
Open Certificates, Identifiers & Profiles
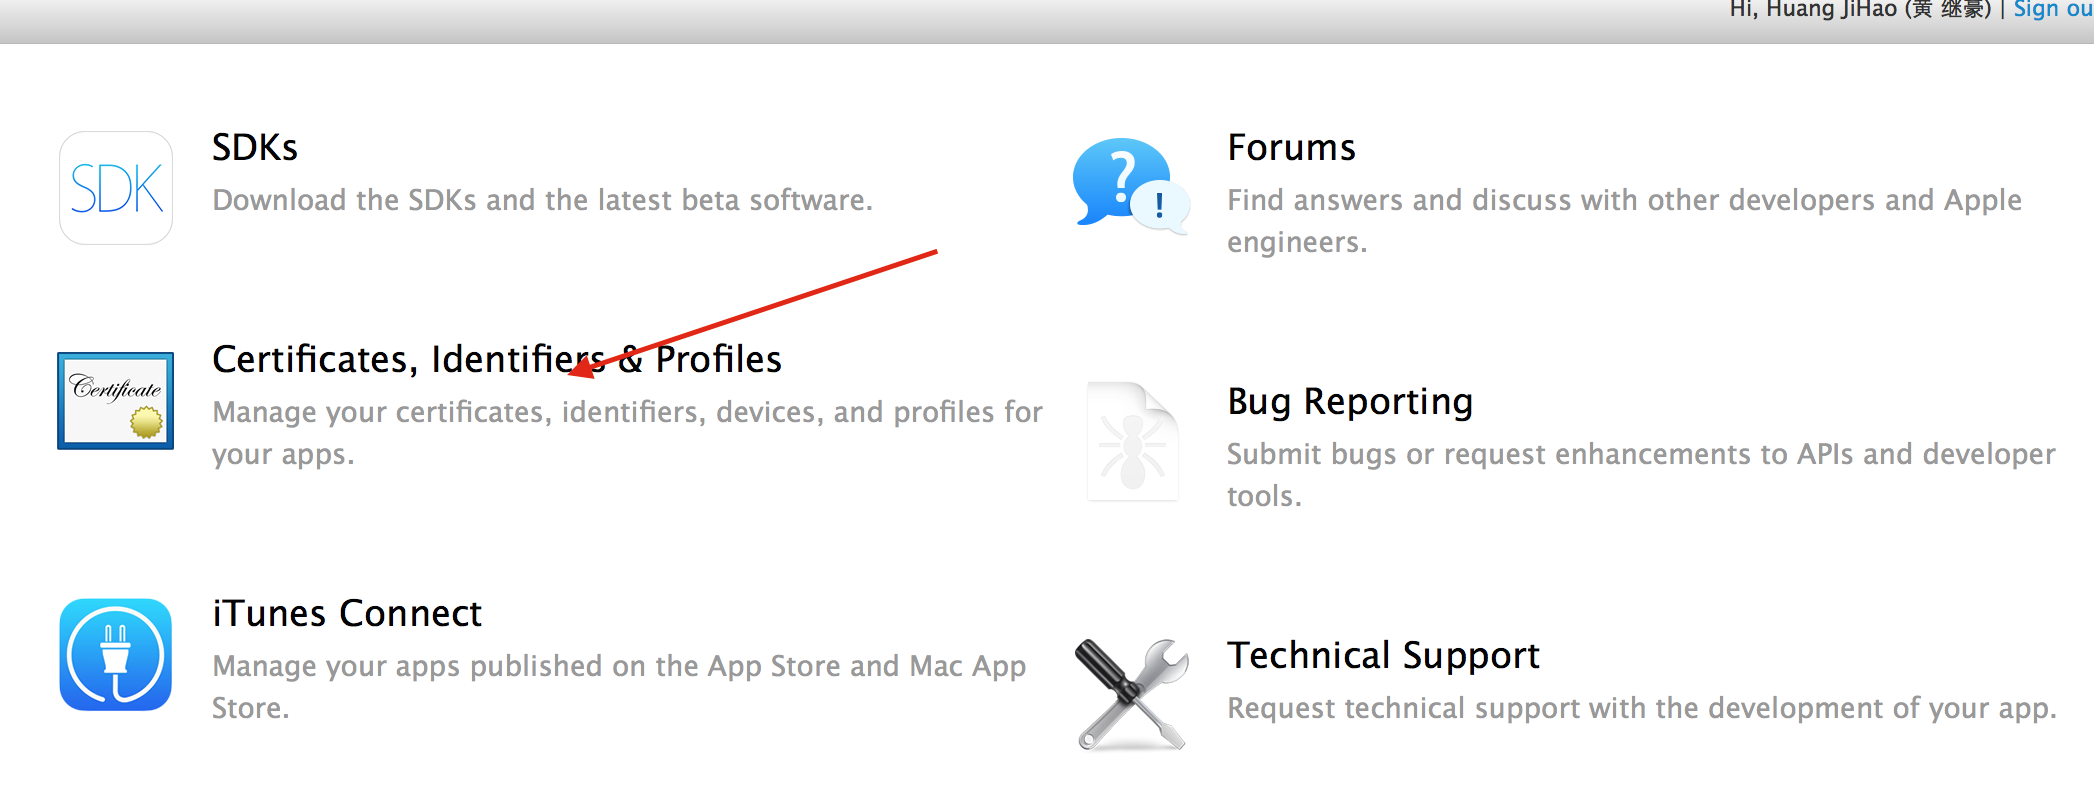coord(497,360)
